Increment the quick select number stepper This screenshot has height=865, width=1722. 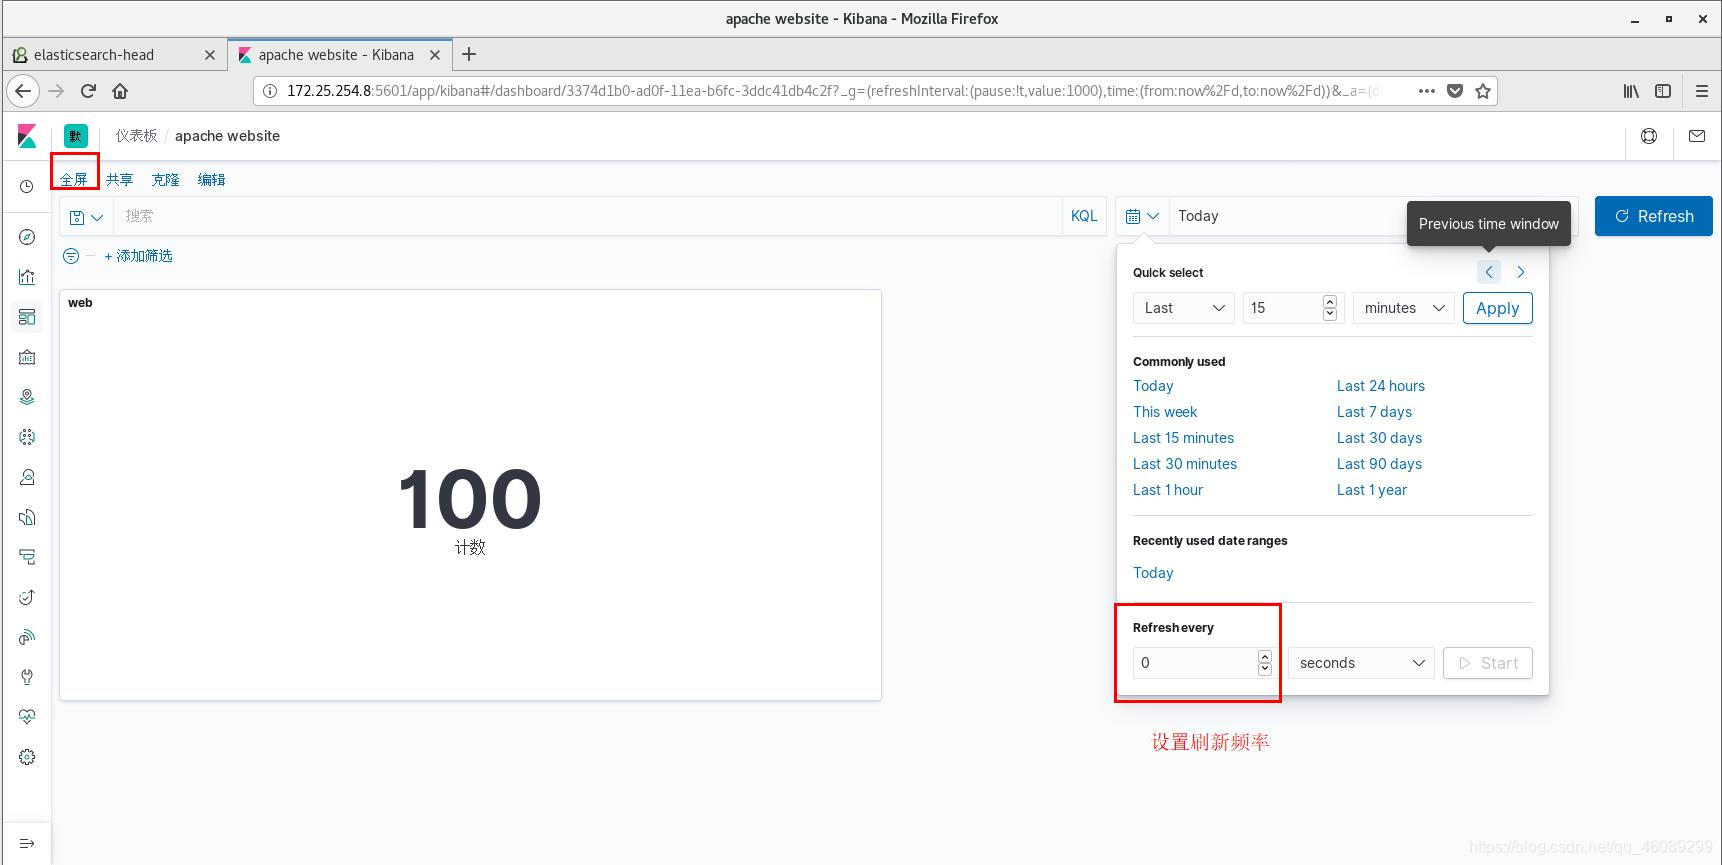click(x=1330, y=302)
